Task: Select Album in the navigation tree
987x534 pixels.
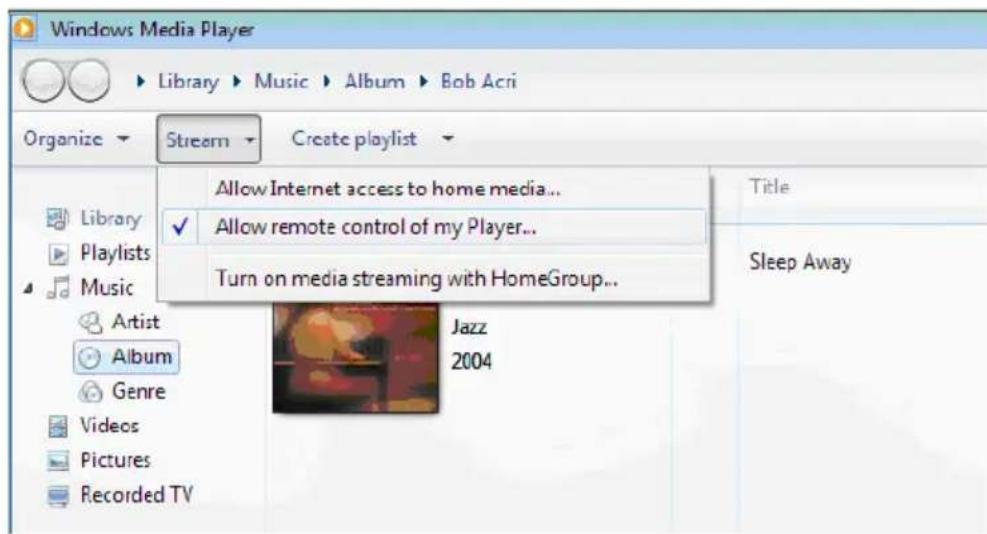Action: [142, 356]
